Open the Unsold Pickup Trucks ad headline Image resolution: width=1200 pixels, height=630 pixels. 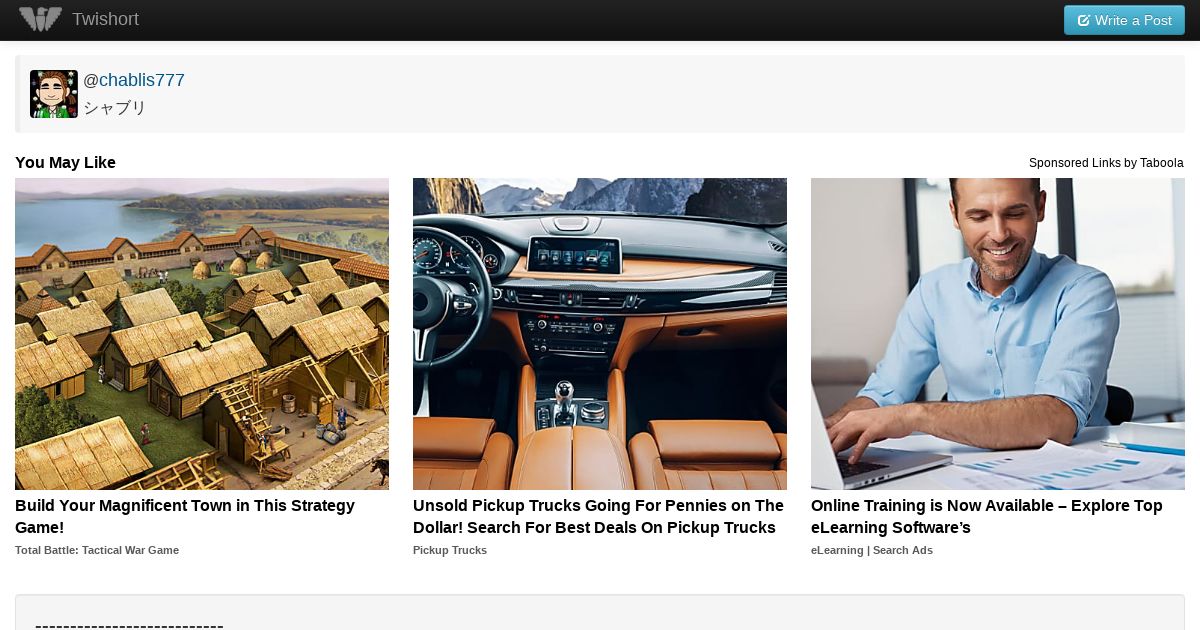(598, 517)
